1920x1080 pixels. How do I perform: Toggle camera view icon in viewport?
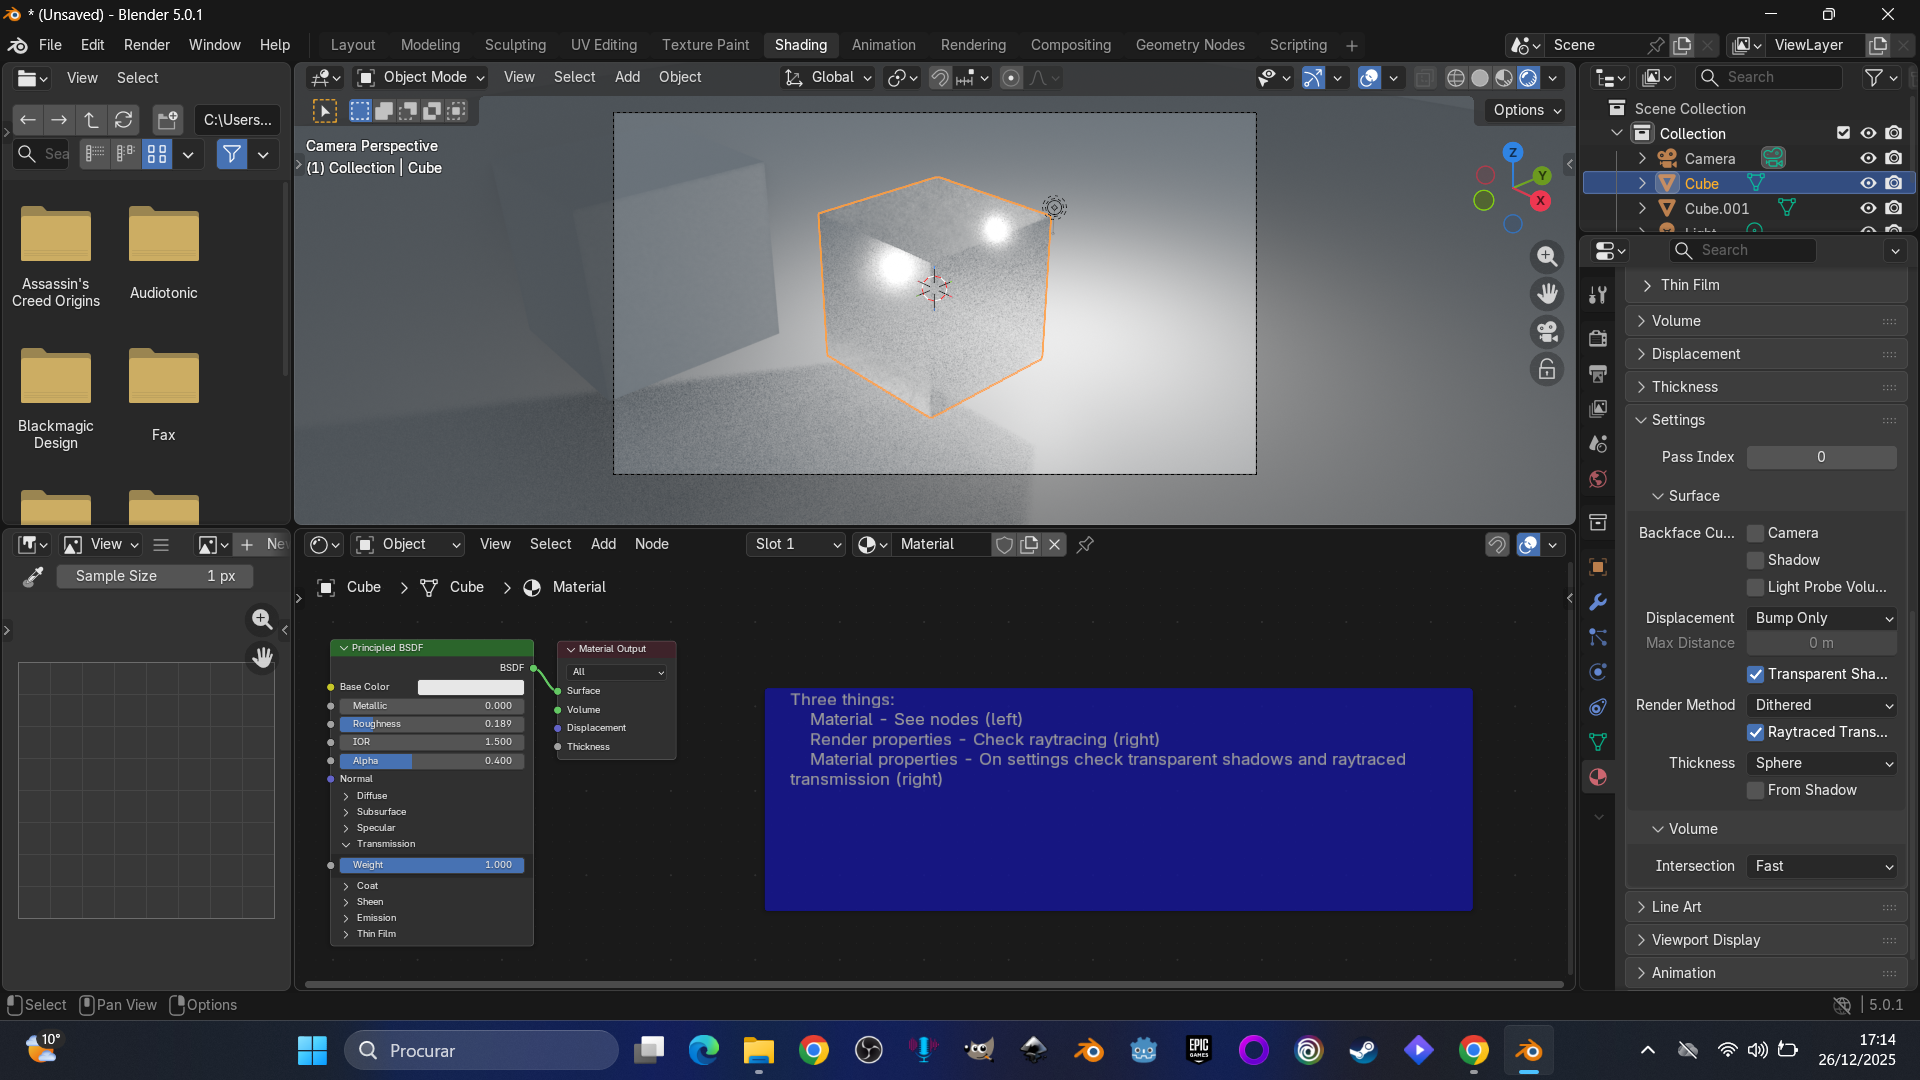coord(1547,332)
